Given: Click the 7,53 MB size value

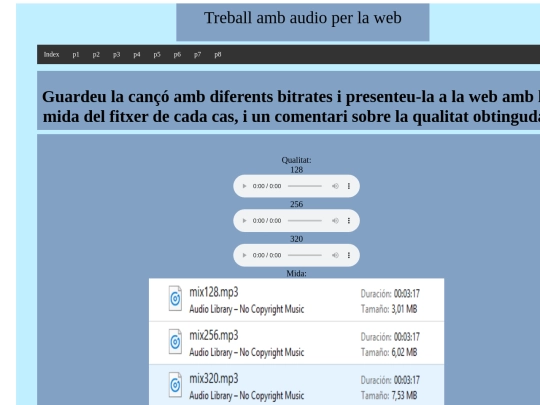Looking at the screenshot, I should tap(404, 395).
